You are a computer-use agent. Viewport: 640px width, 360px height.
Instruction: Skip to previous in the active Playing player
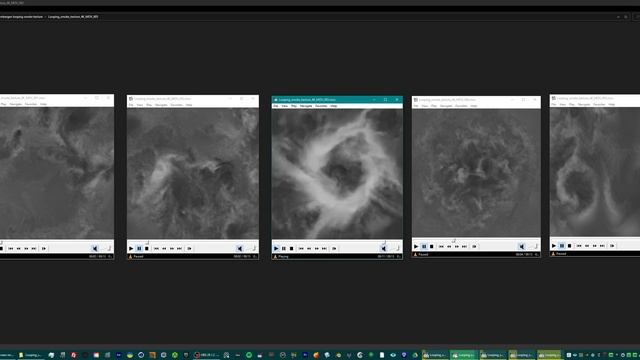[301, 248]
